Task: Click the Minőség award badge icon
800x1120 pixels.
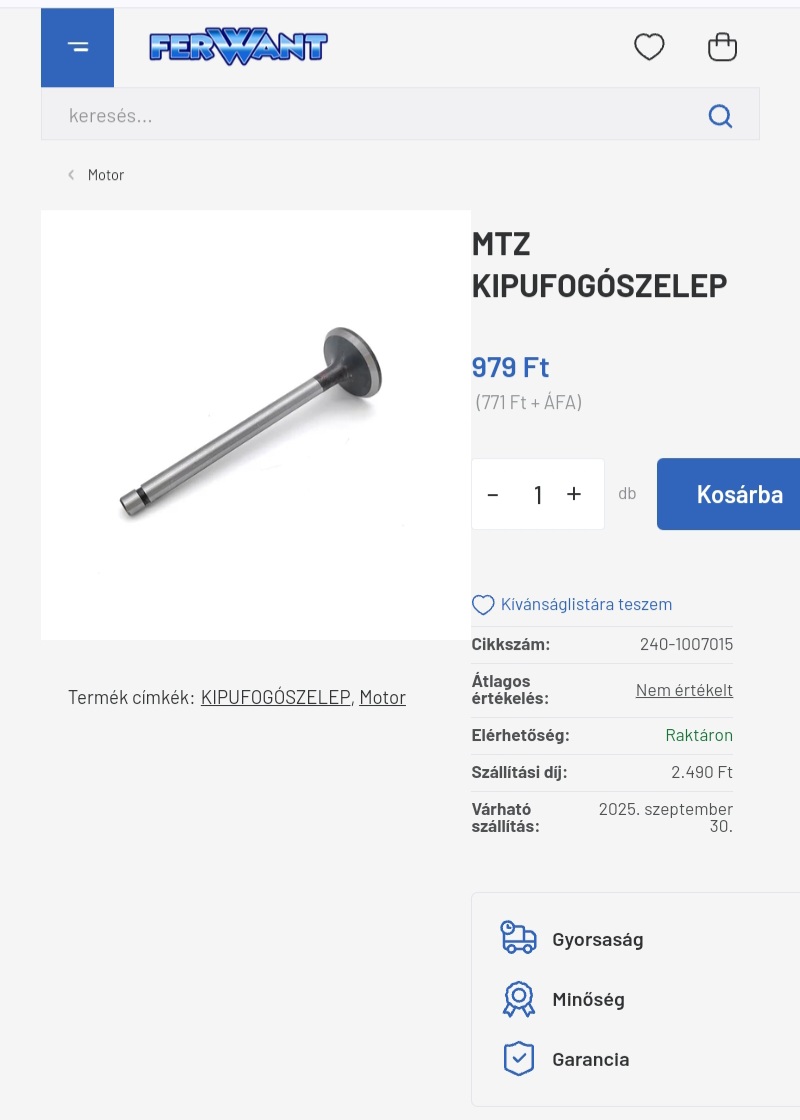Action: pyautogui.click(x=518, y=999)
